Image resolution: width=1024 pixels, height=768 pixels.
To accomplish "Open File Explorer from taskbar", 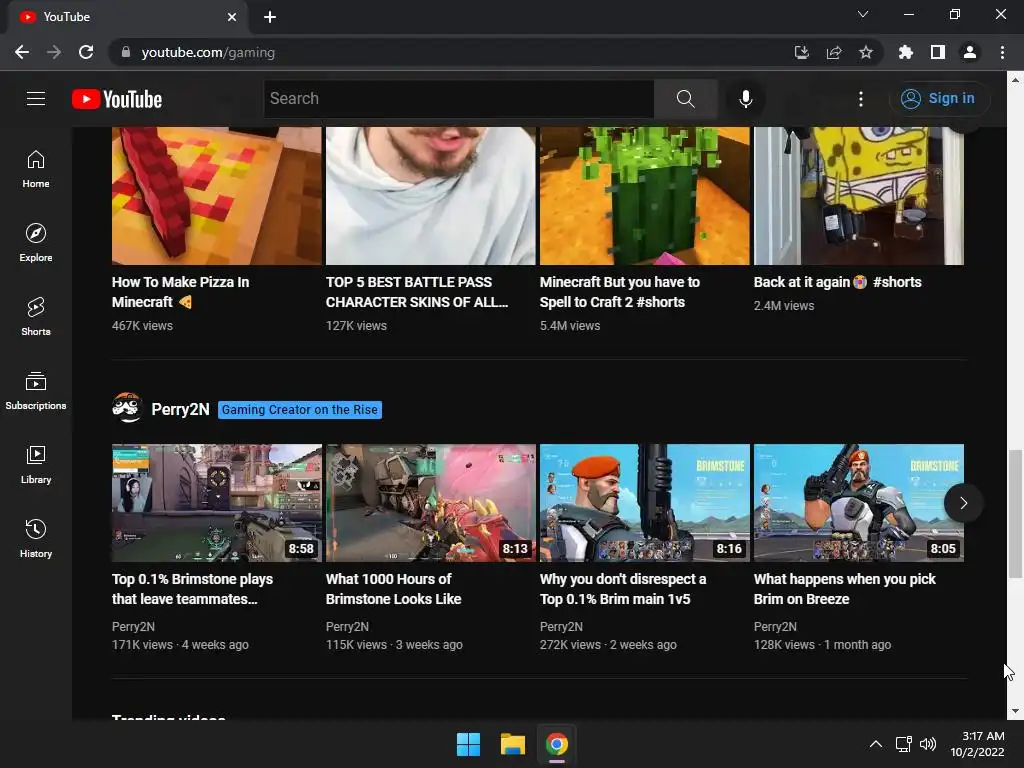I will click(513, 744).
